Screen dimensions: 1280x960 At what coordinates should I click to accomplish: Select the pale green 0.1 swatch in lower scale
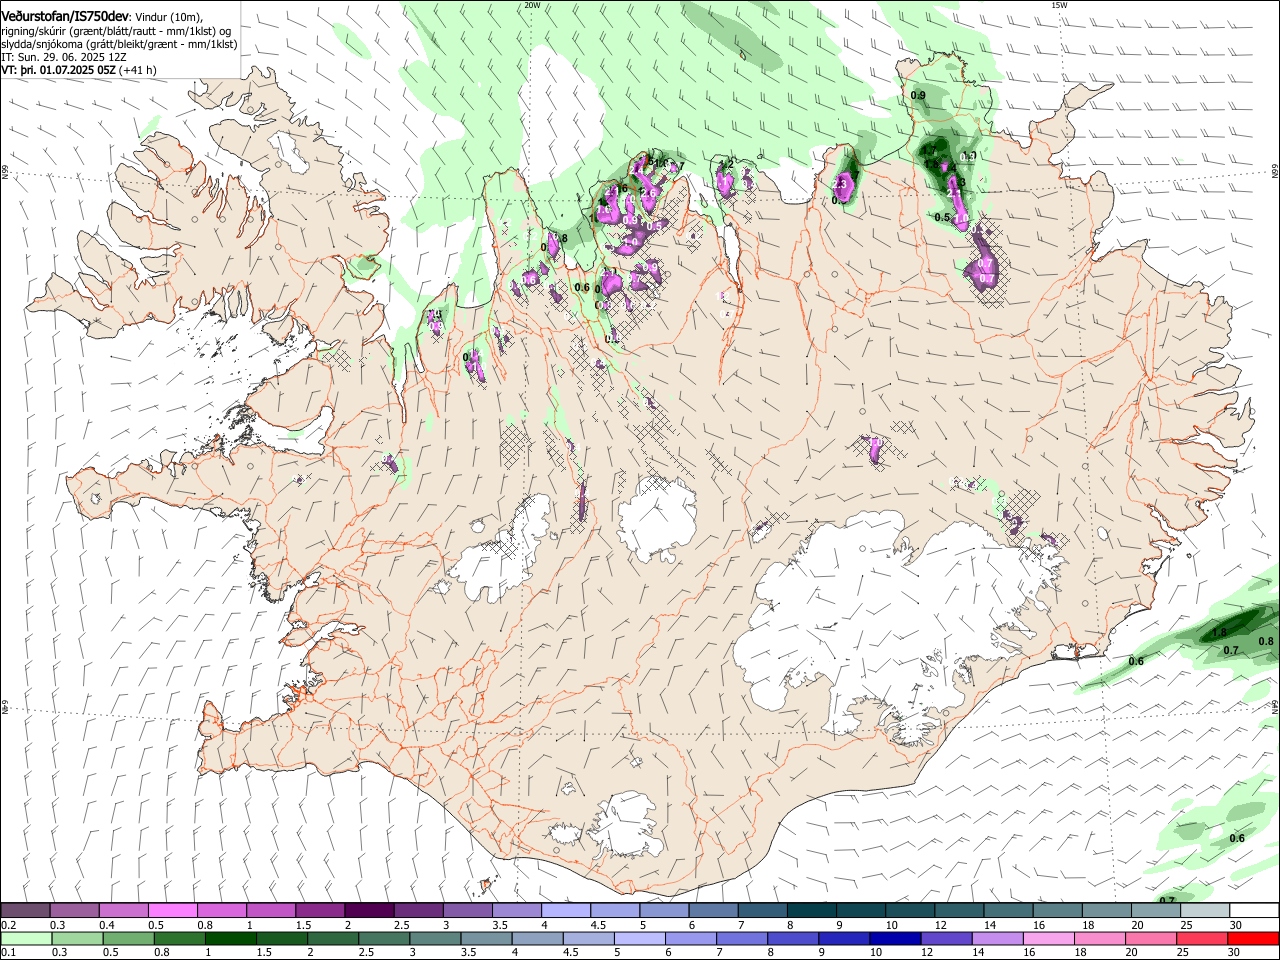click(27, 938)
